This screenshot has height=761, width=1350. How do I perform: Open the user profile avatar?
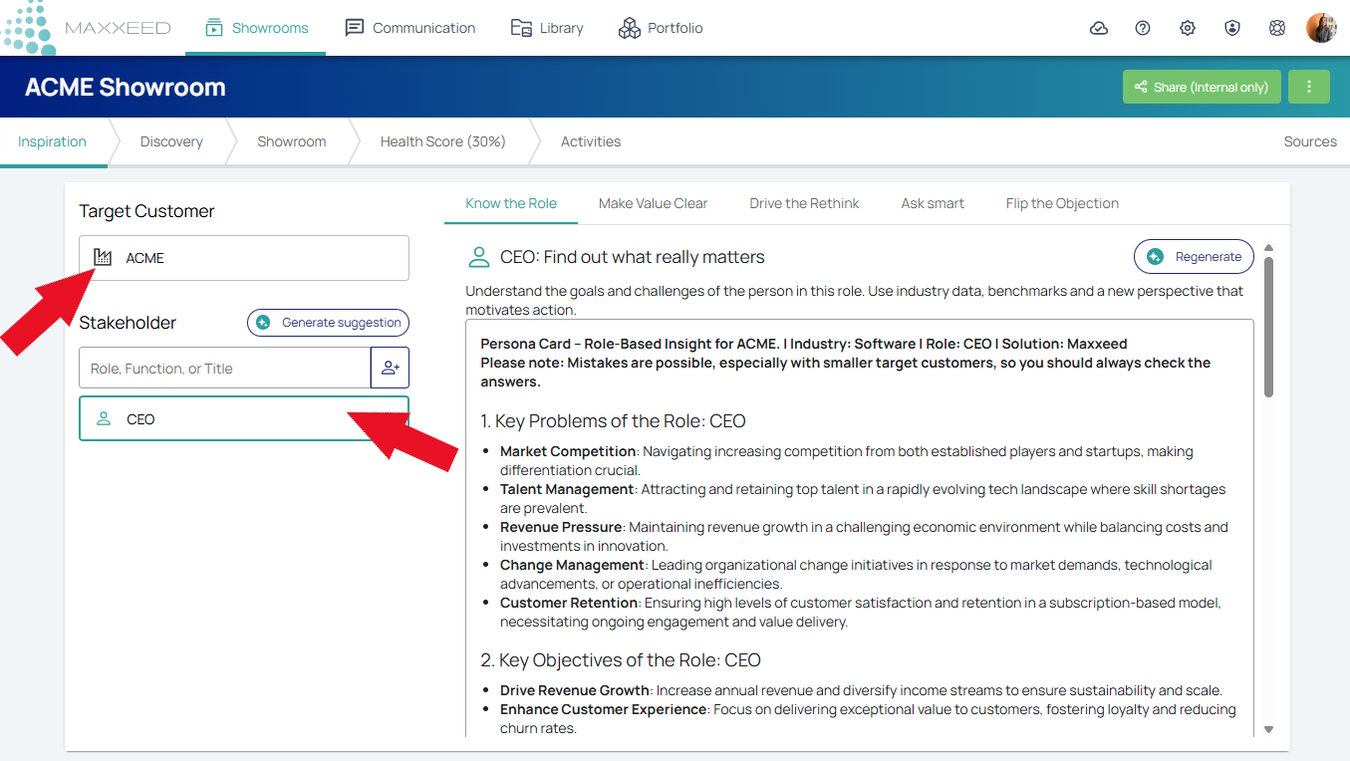click(1321, 28)
